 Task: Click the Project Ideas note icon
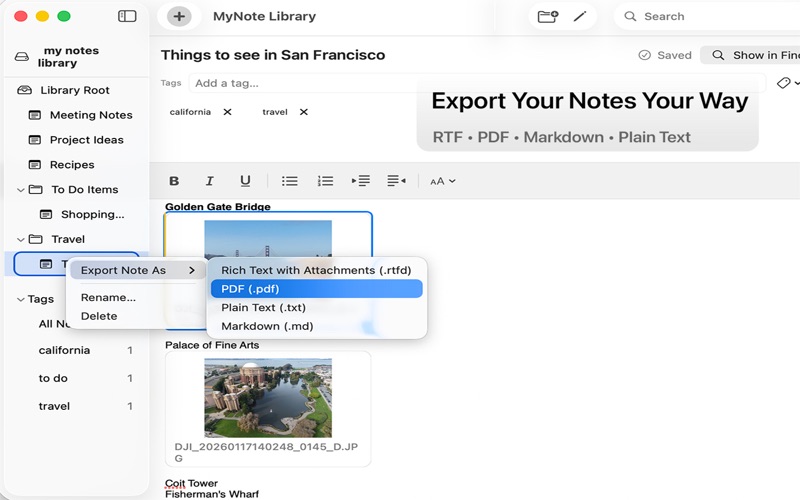(x=35, y=140)
